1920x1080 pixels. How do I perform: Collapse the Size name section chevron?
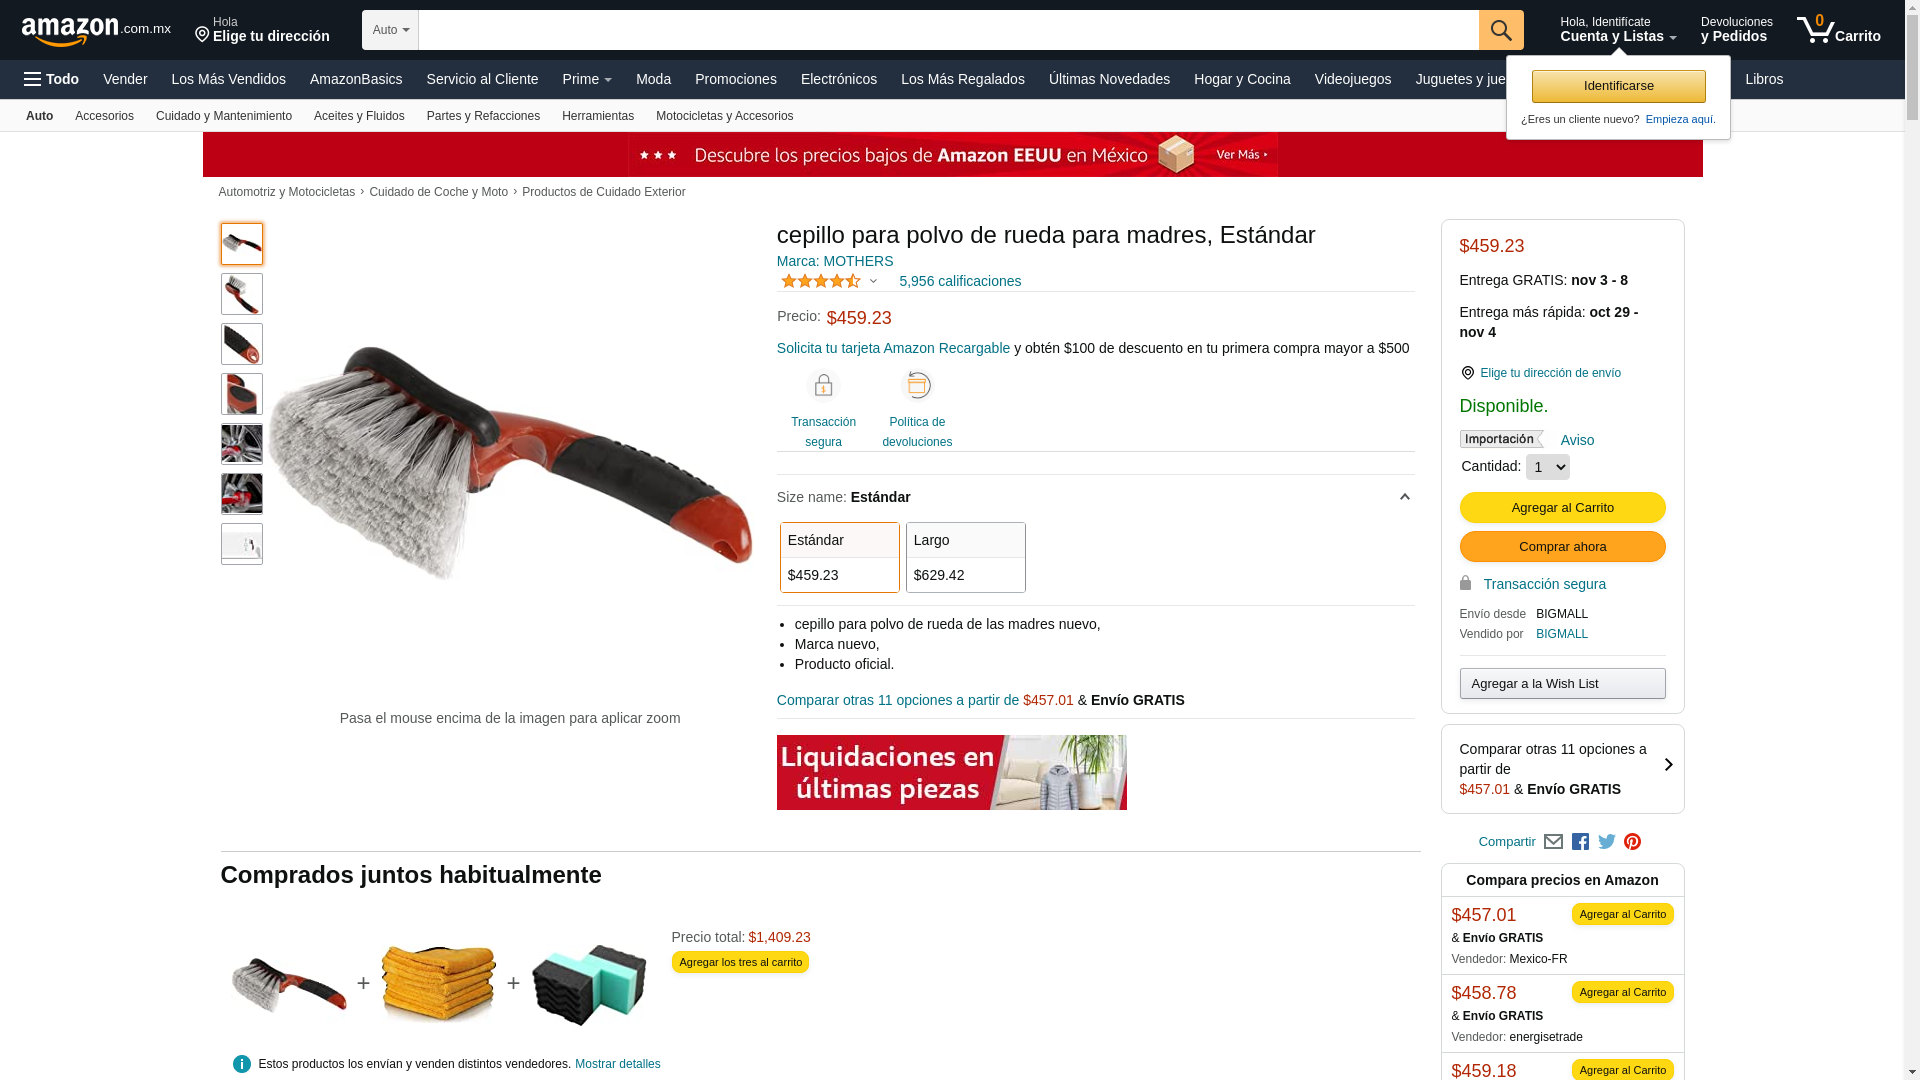pyautogui.click(x=1404, y=497)
